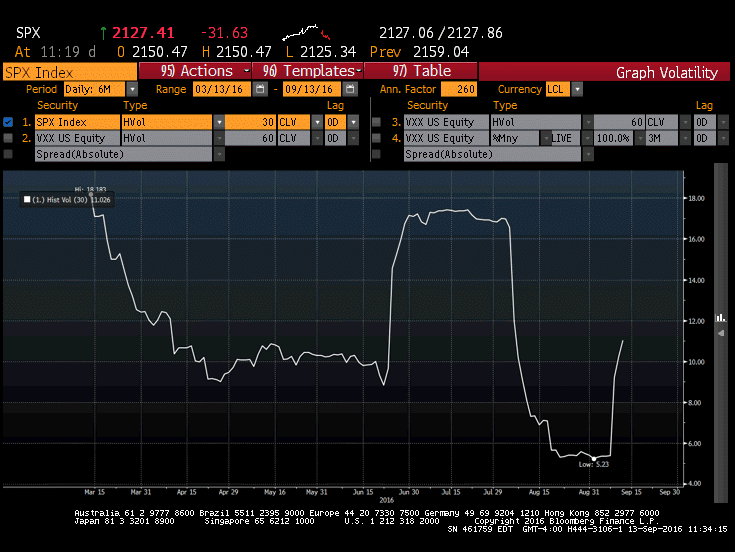Edit the Ann. Factor value 260

coord(459,89)
